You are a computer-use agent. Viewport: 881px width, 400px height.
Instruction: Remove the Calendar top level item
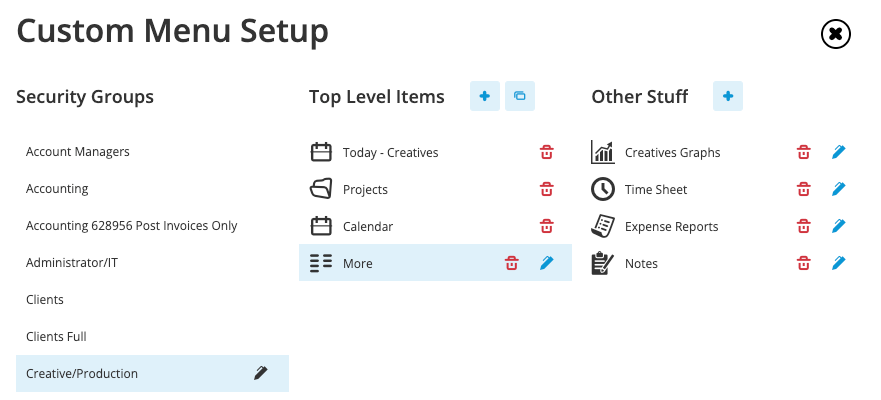(x=547, y=226)
